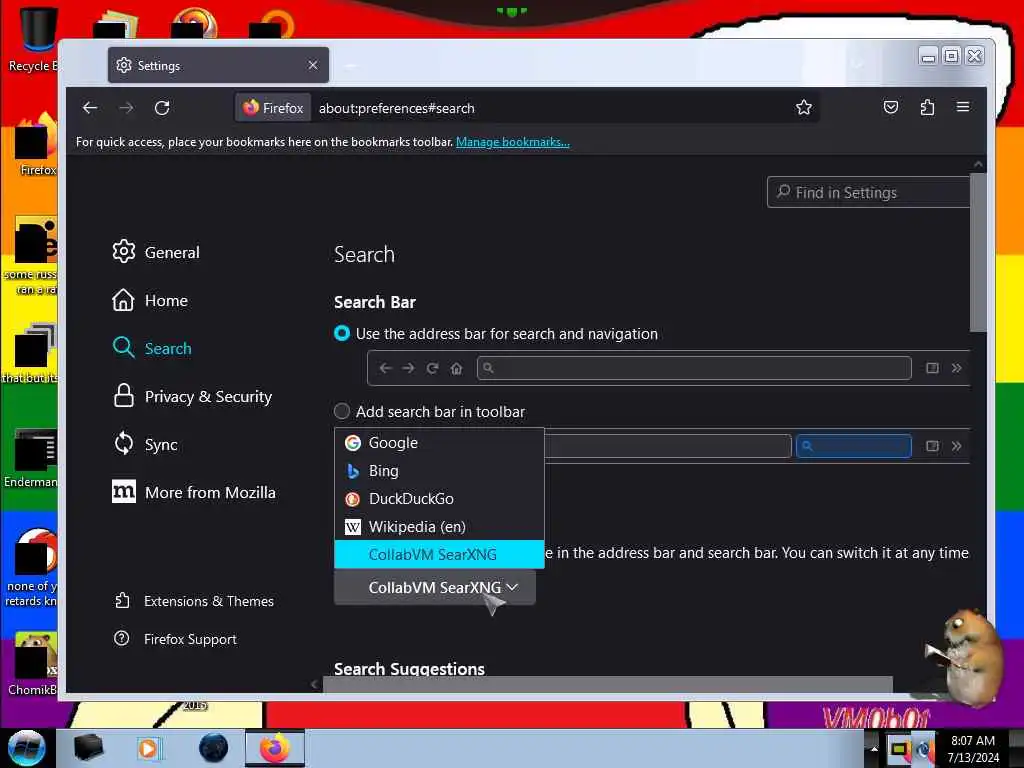Open Sync settings category
This screenshot has width=1024, height=768.
145,444
